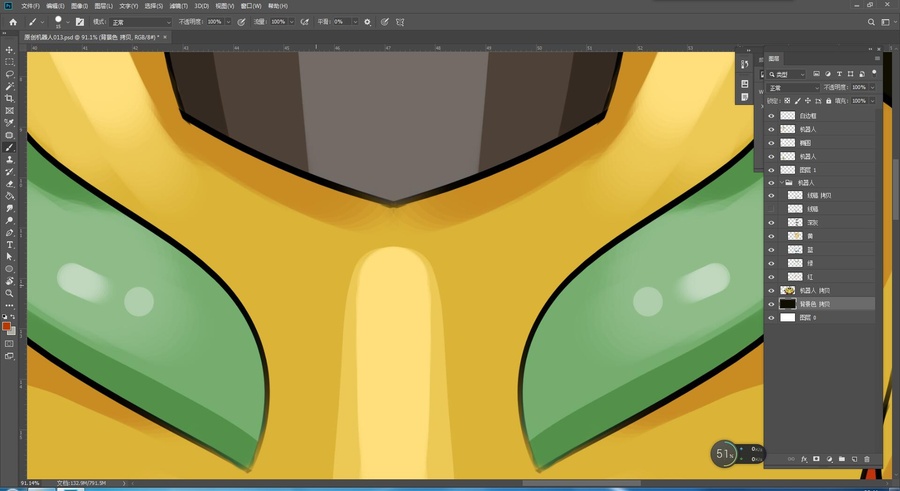Toggle lock transparent pixels in Layers panel

point(787,100)
